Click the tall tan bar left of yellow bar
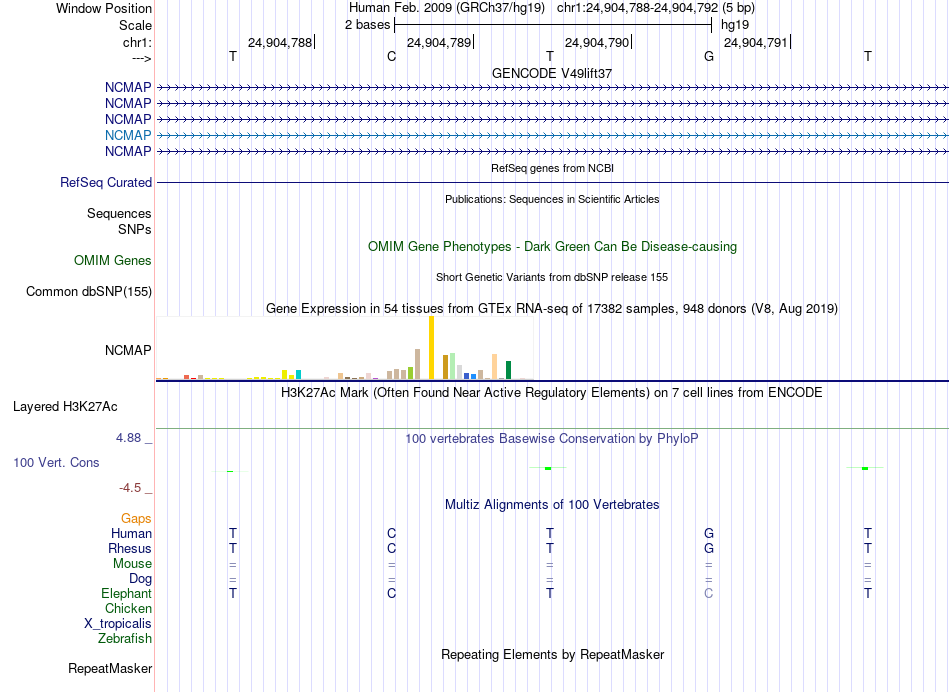The image size is (950, 692). coord(417,364)
